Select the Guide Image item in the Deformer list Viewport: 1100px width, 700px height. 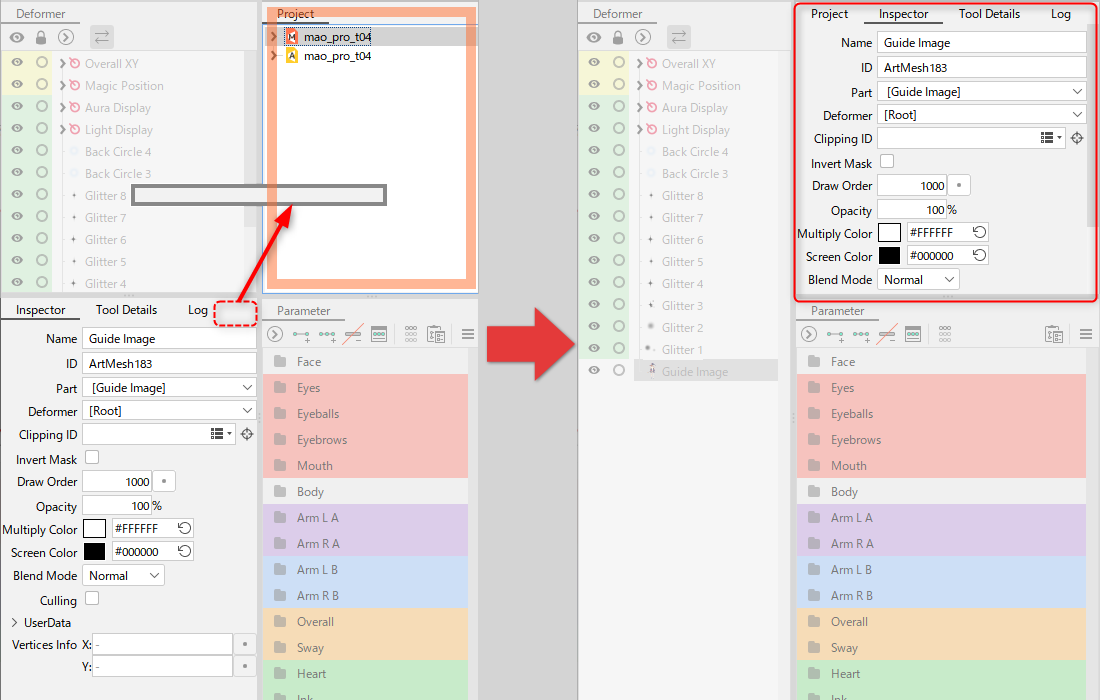(x=694, y=371)
